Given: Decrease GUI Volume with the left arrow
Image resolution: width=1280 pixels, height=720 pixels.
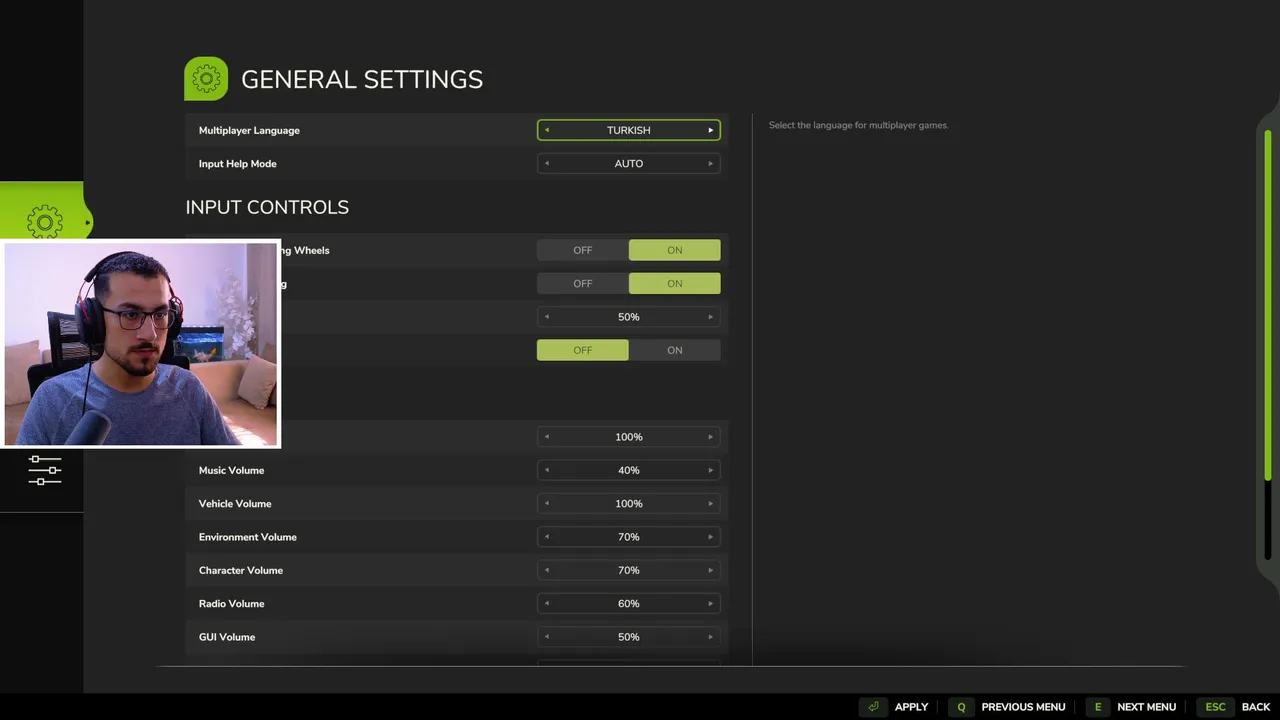Looking at the screenshot, I should (x=547, y=637).
